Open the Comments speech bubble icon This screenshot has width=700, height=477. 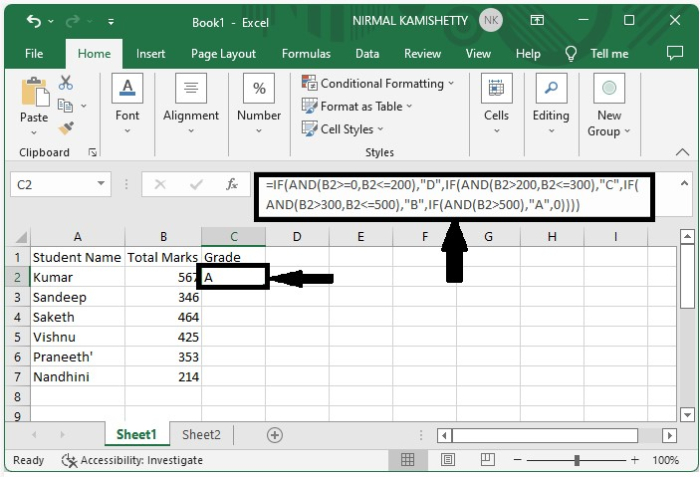coord(675,53)
